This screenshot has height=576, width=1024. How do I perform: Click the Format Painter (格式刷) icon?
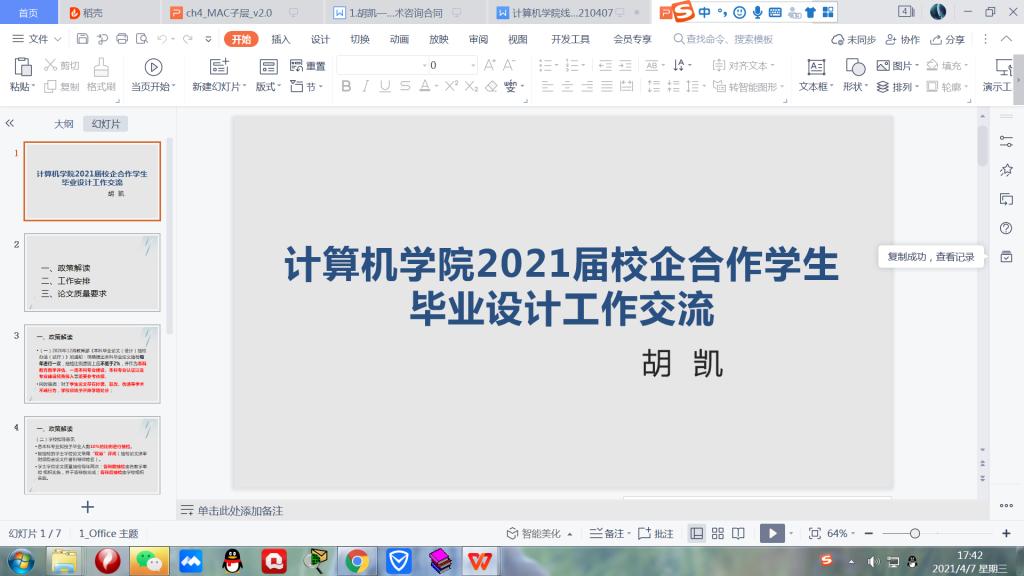click(101, 66)
